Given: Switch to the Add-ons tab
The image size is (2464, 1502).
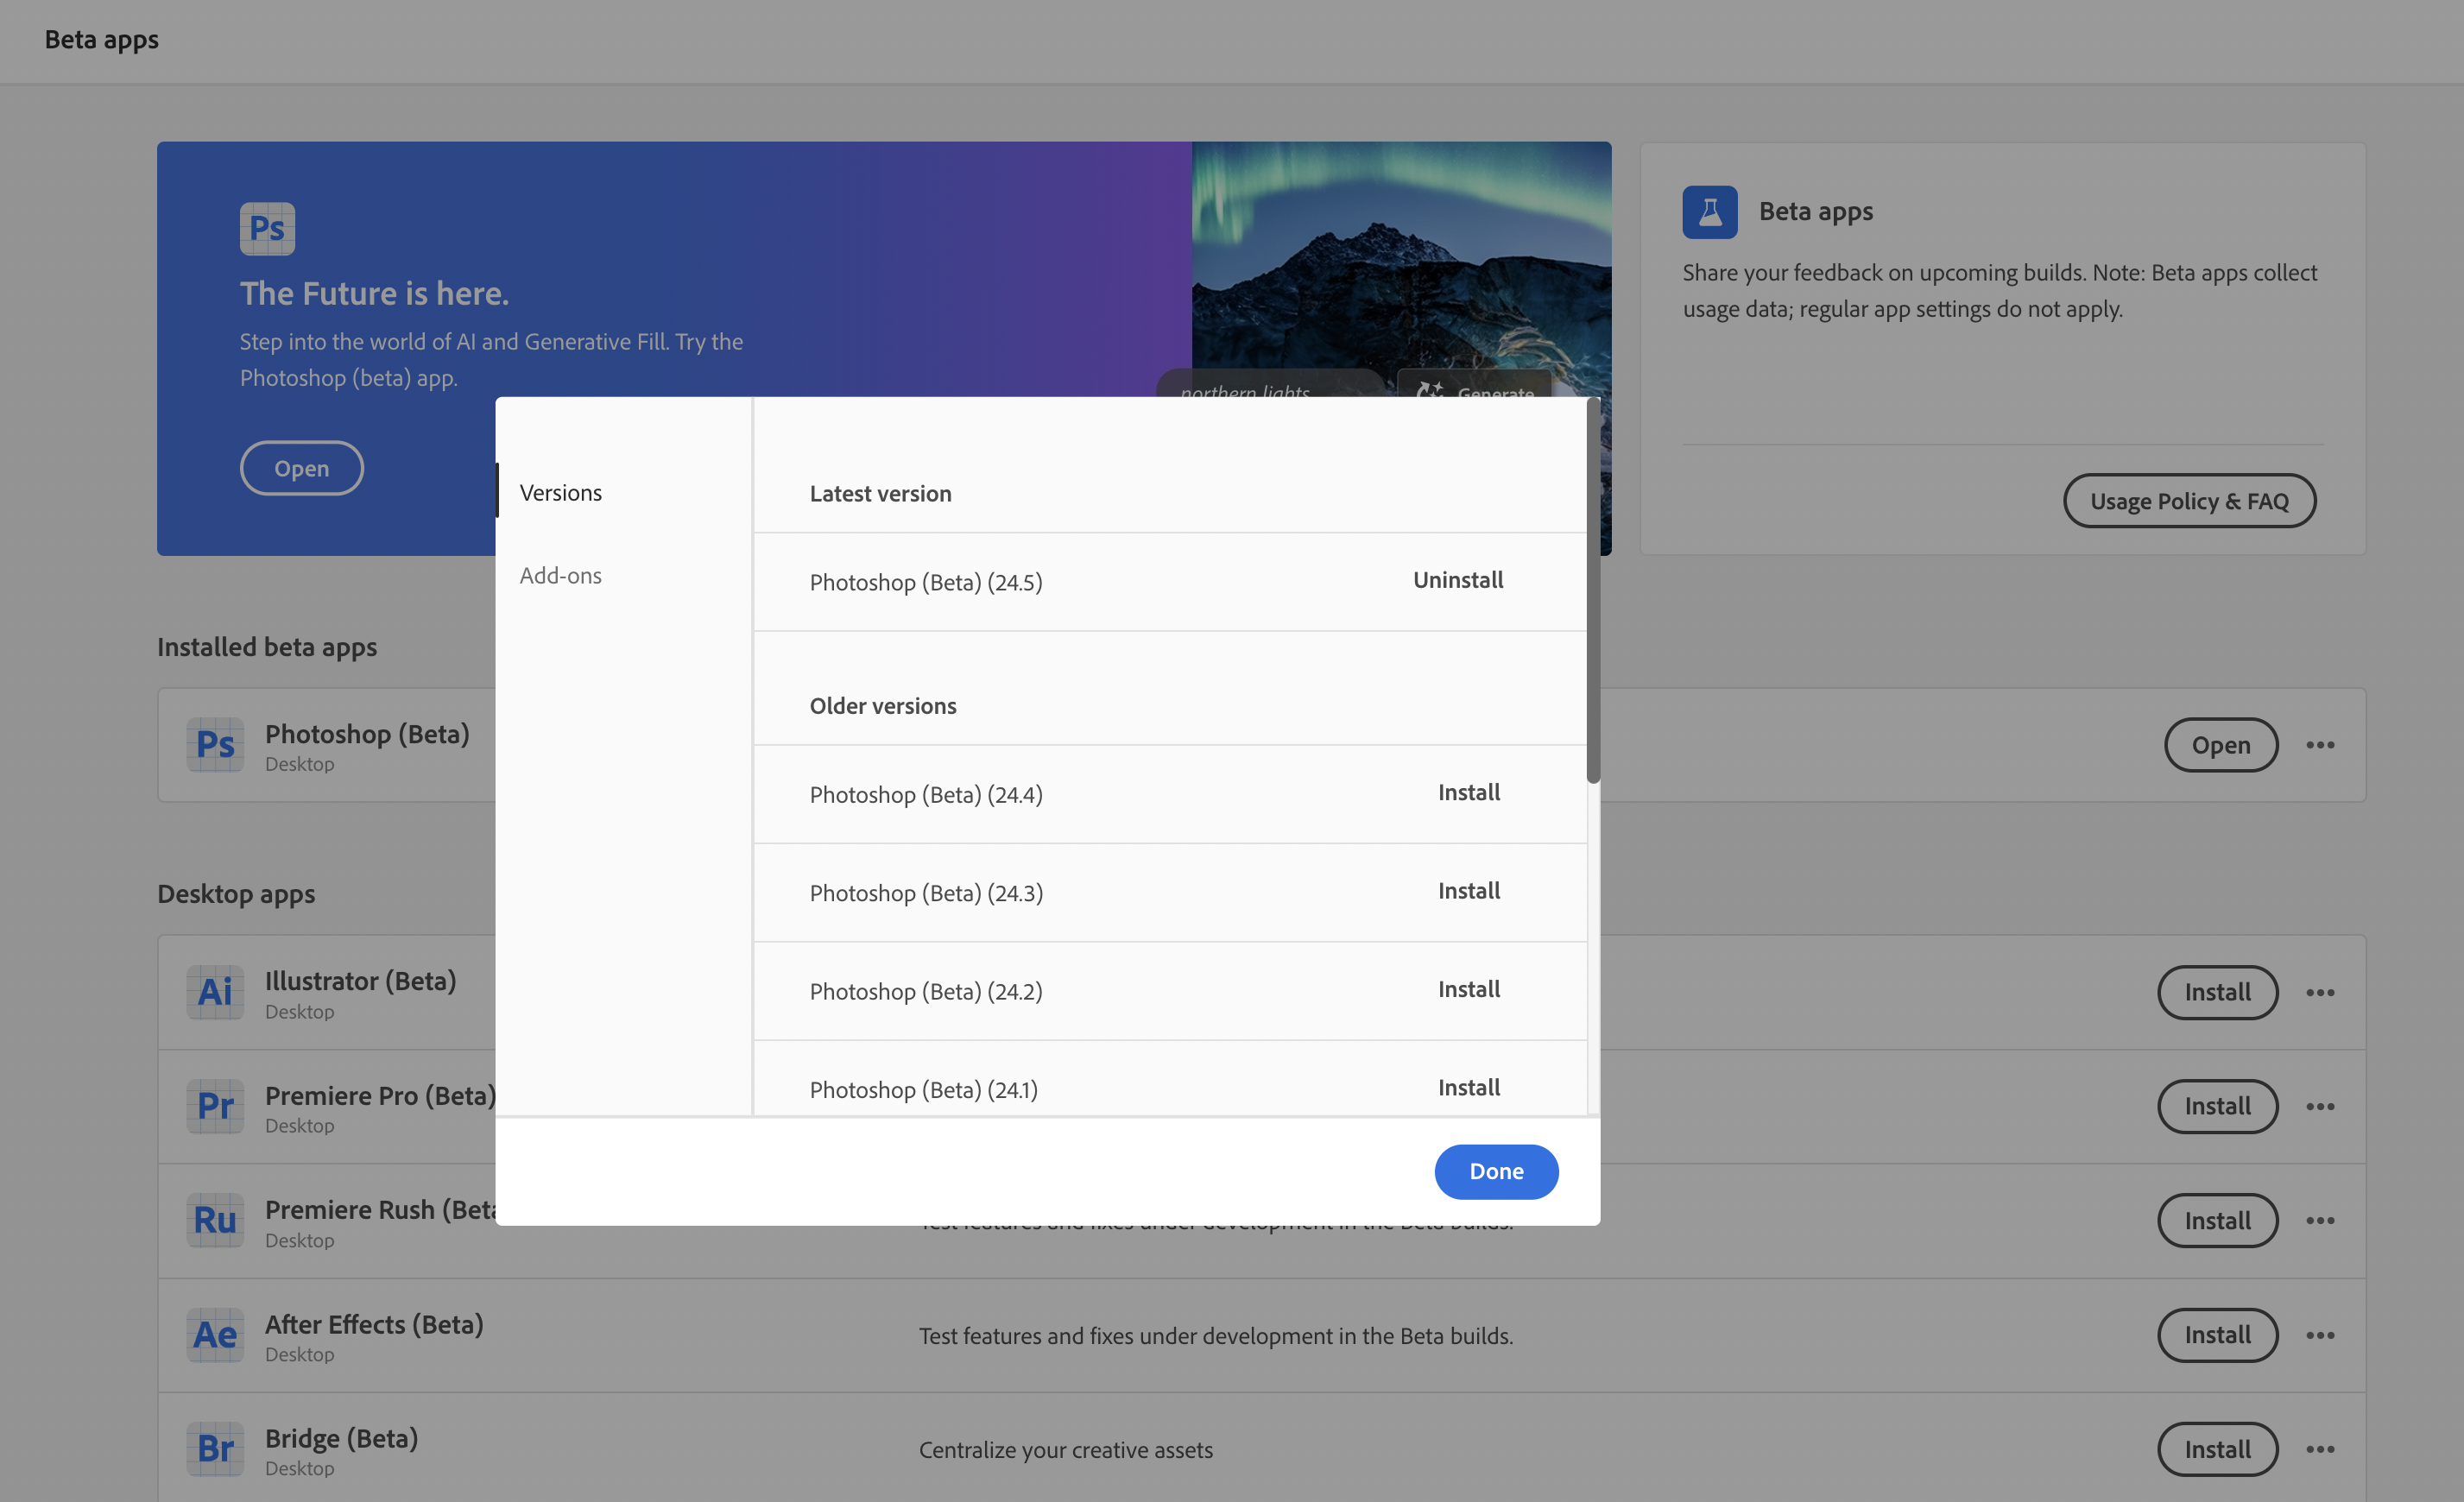Looking at the screenshot, I should pos(560,575).
